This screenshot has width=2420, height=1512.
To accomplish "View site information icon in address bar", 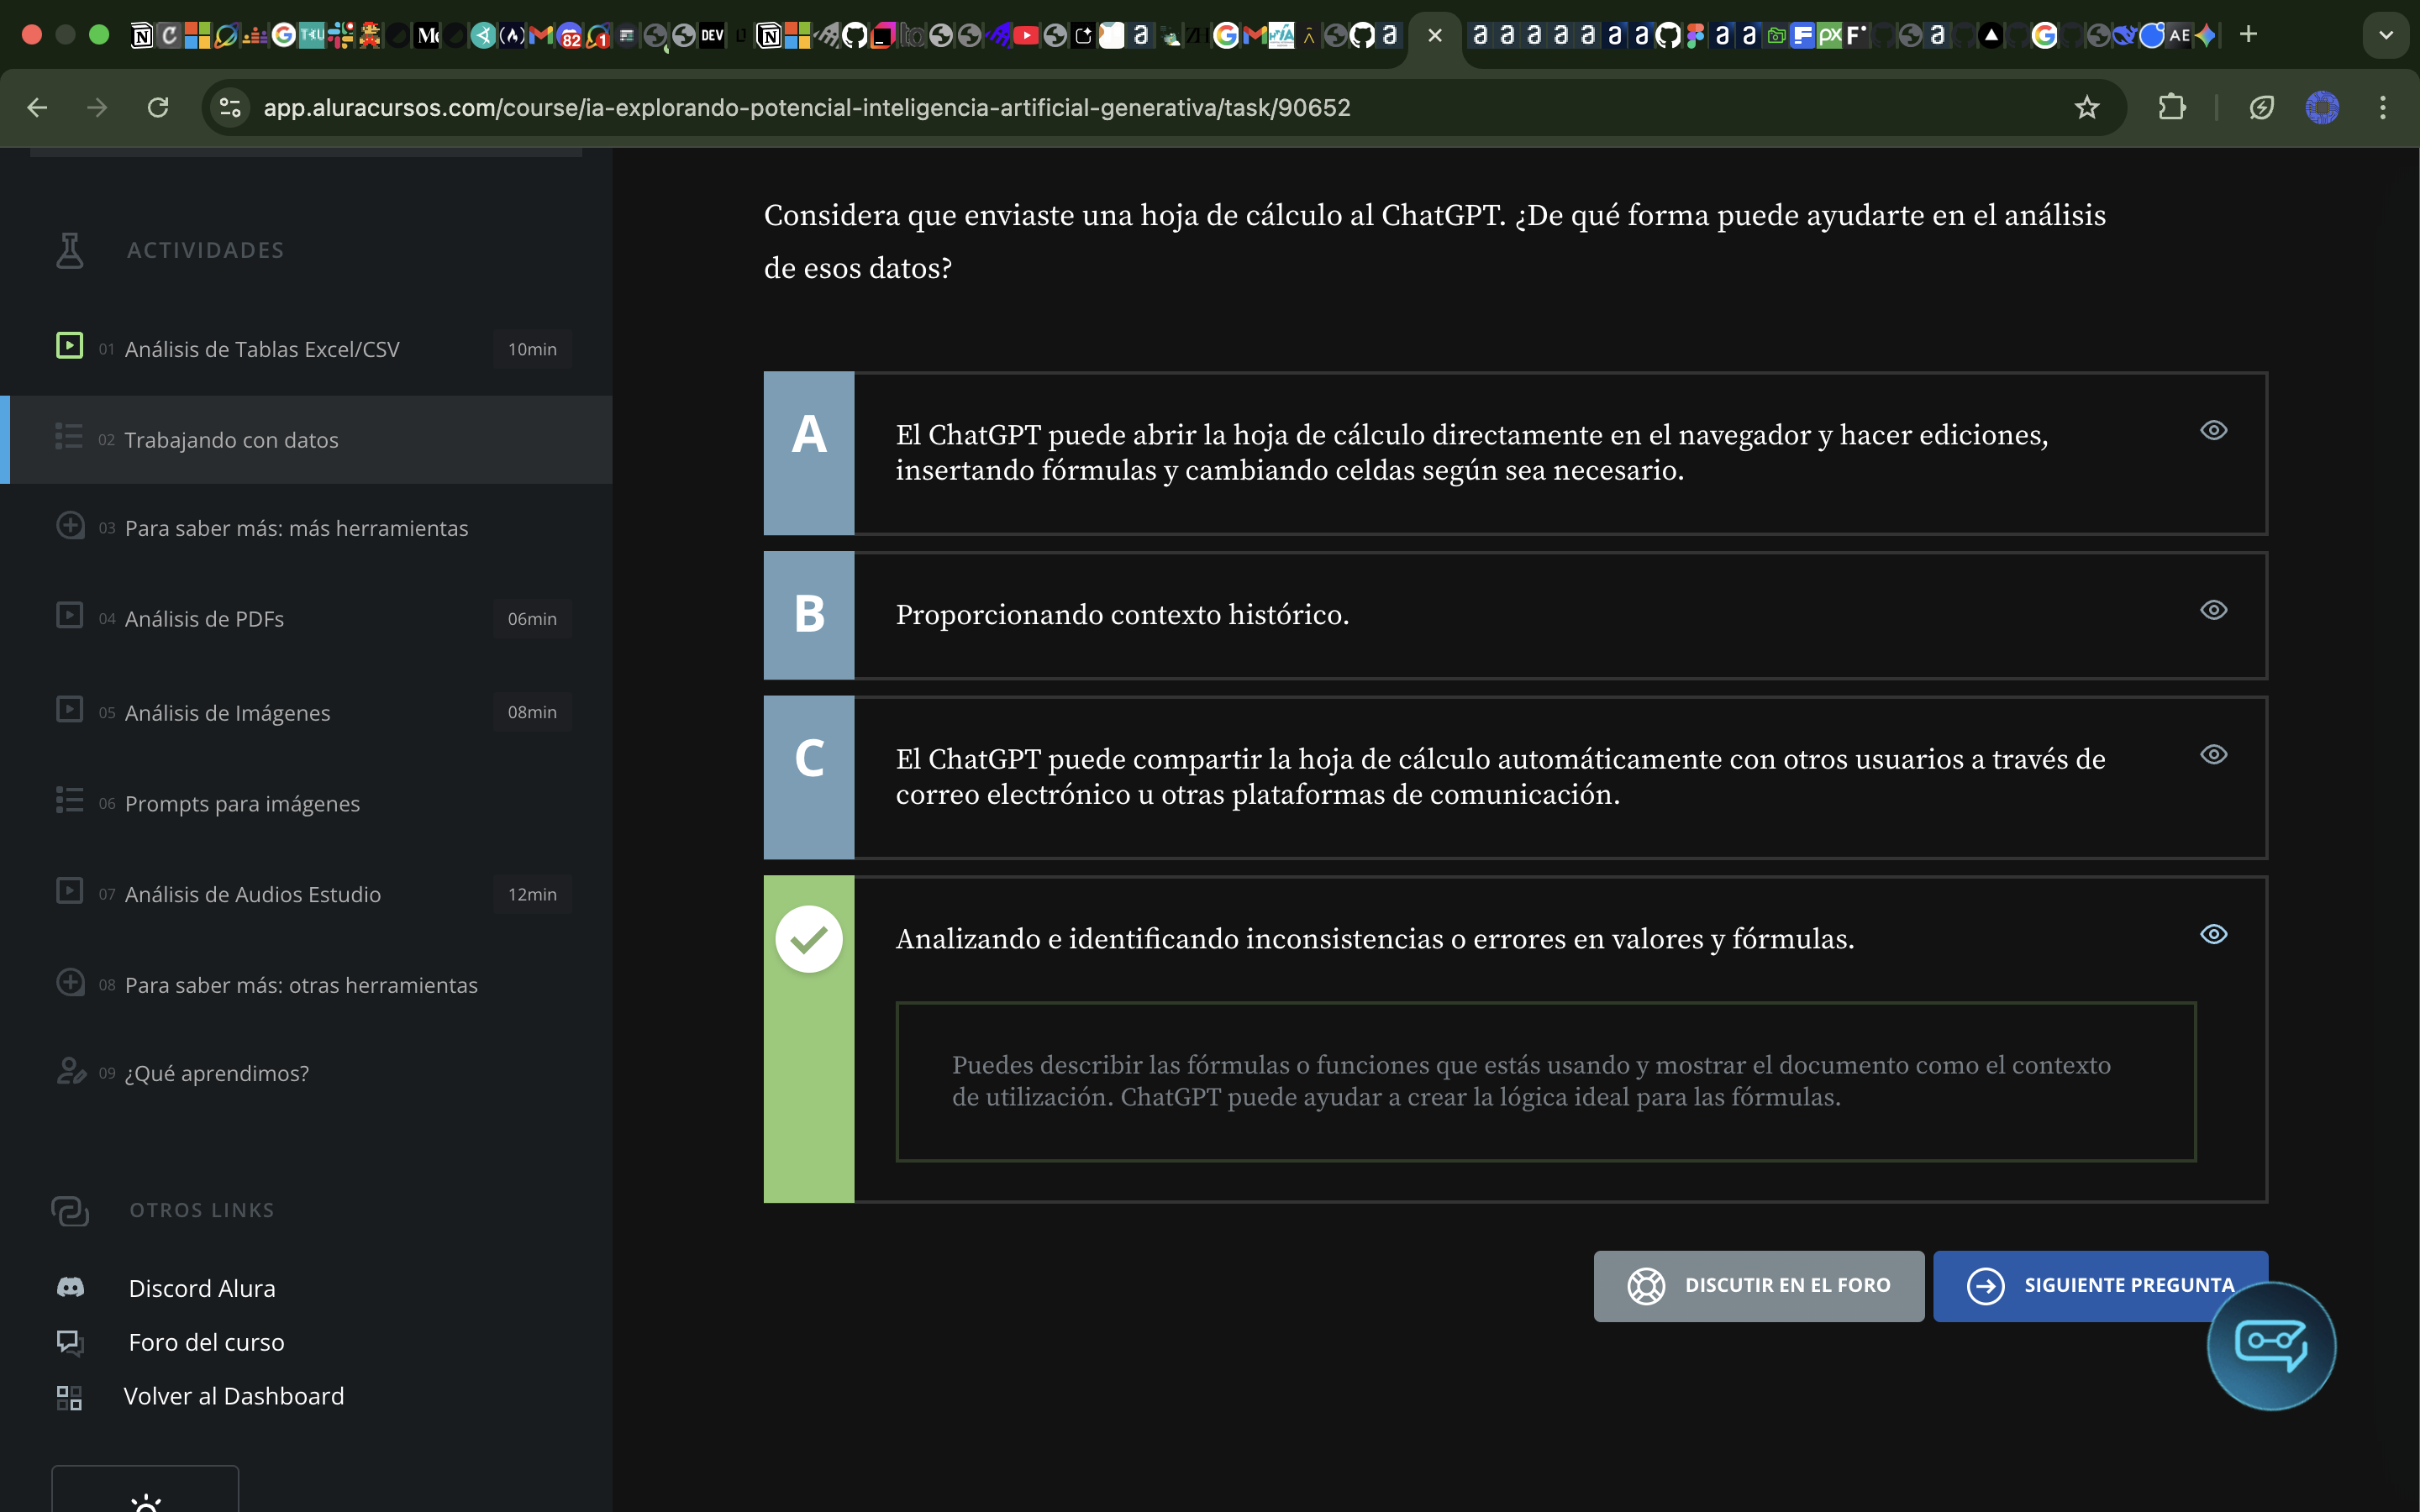I will 230,107.
